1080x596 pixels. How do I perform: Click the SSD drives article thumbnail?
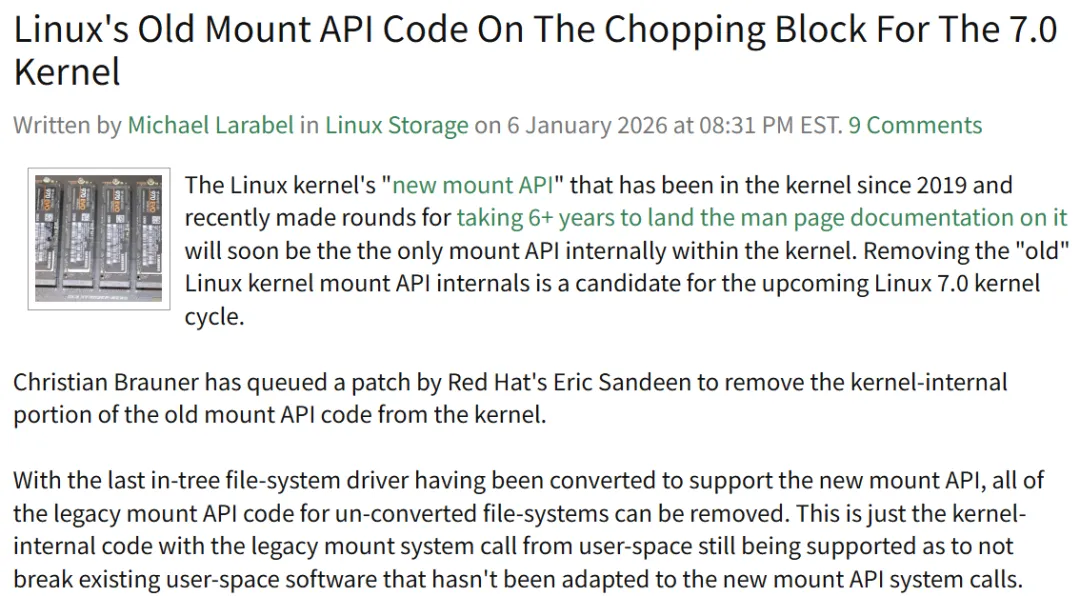click(x=98, y=238)
